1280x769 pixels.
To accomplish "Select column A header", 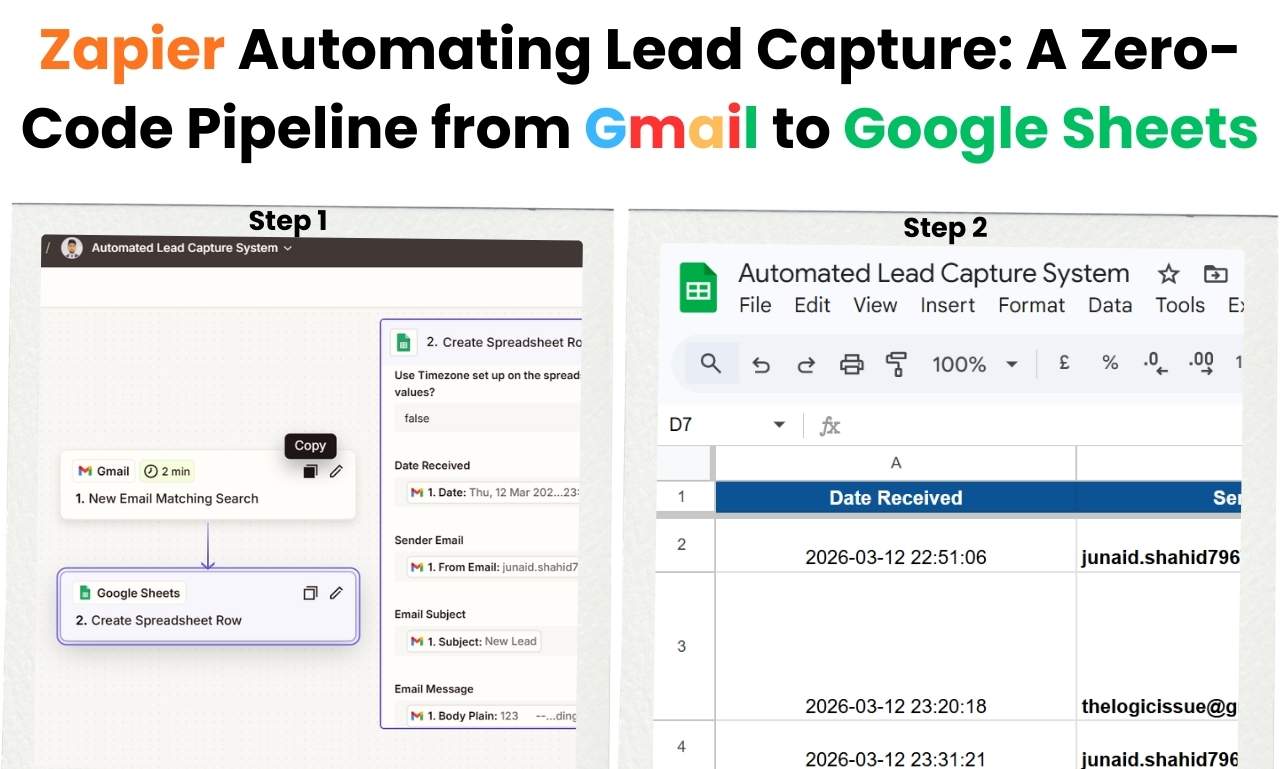I will point(896,462).
